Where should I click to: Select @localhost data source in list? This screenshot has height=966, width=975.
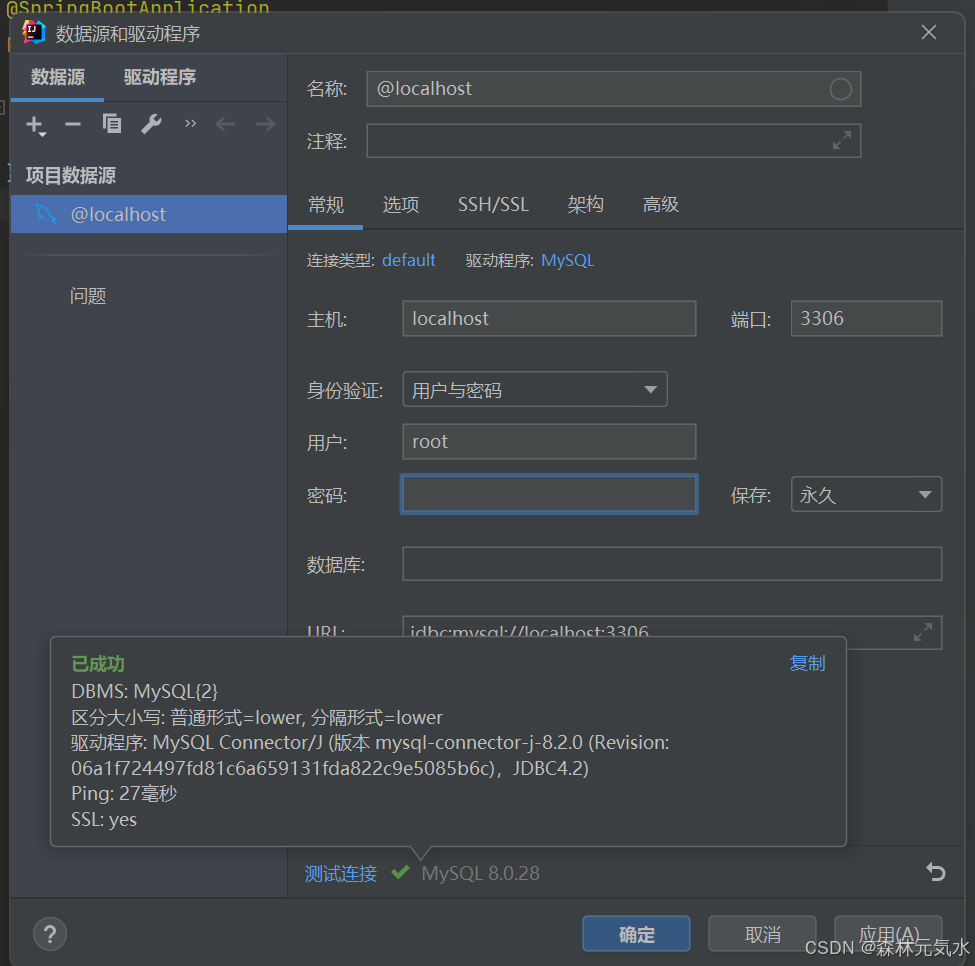click(x=149, y=214)
